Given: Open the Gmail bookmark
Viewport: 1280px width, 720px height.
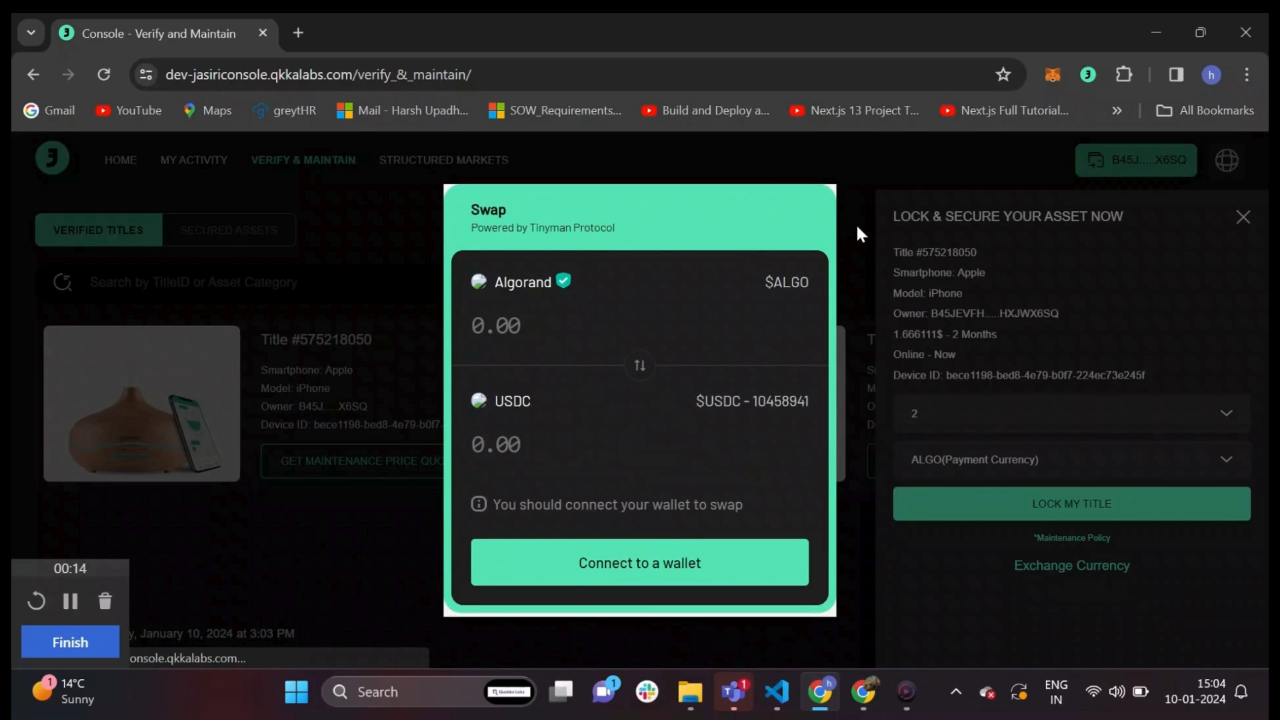Looking at the screenshot, I should point(49,110).
